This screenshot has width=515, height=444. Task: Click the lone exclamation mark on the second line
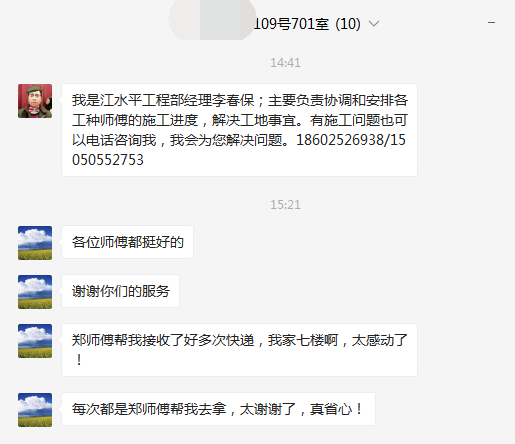tap(79, 360)
